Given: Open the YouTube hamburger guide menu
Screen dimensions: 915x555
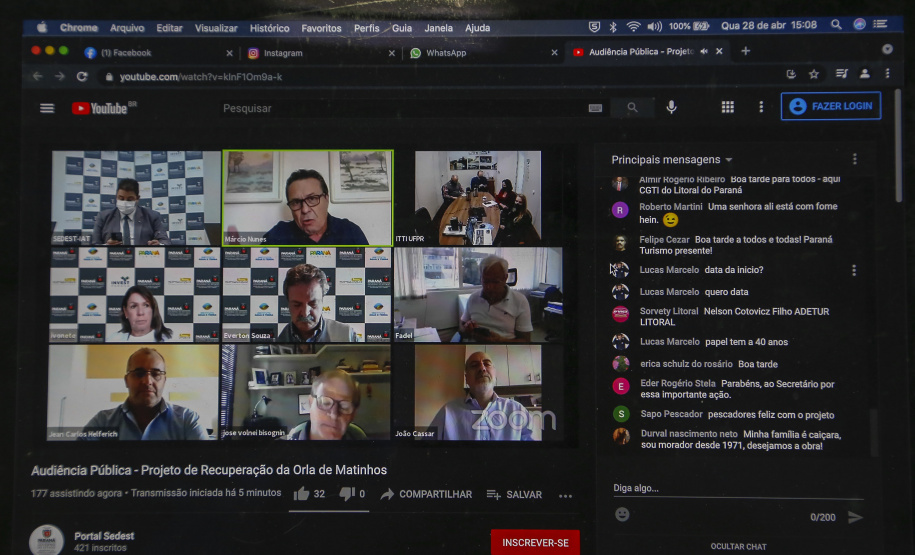Looking at the screenshot, I should point(47,108).
